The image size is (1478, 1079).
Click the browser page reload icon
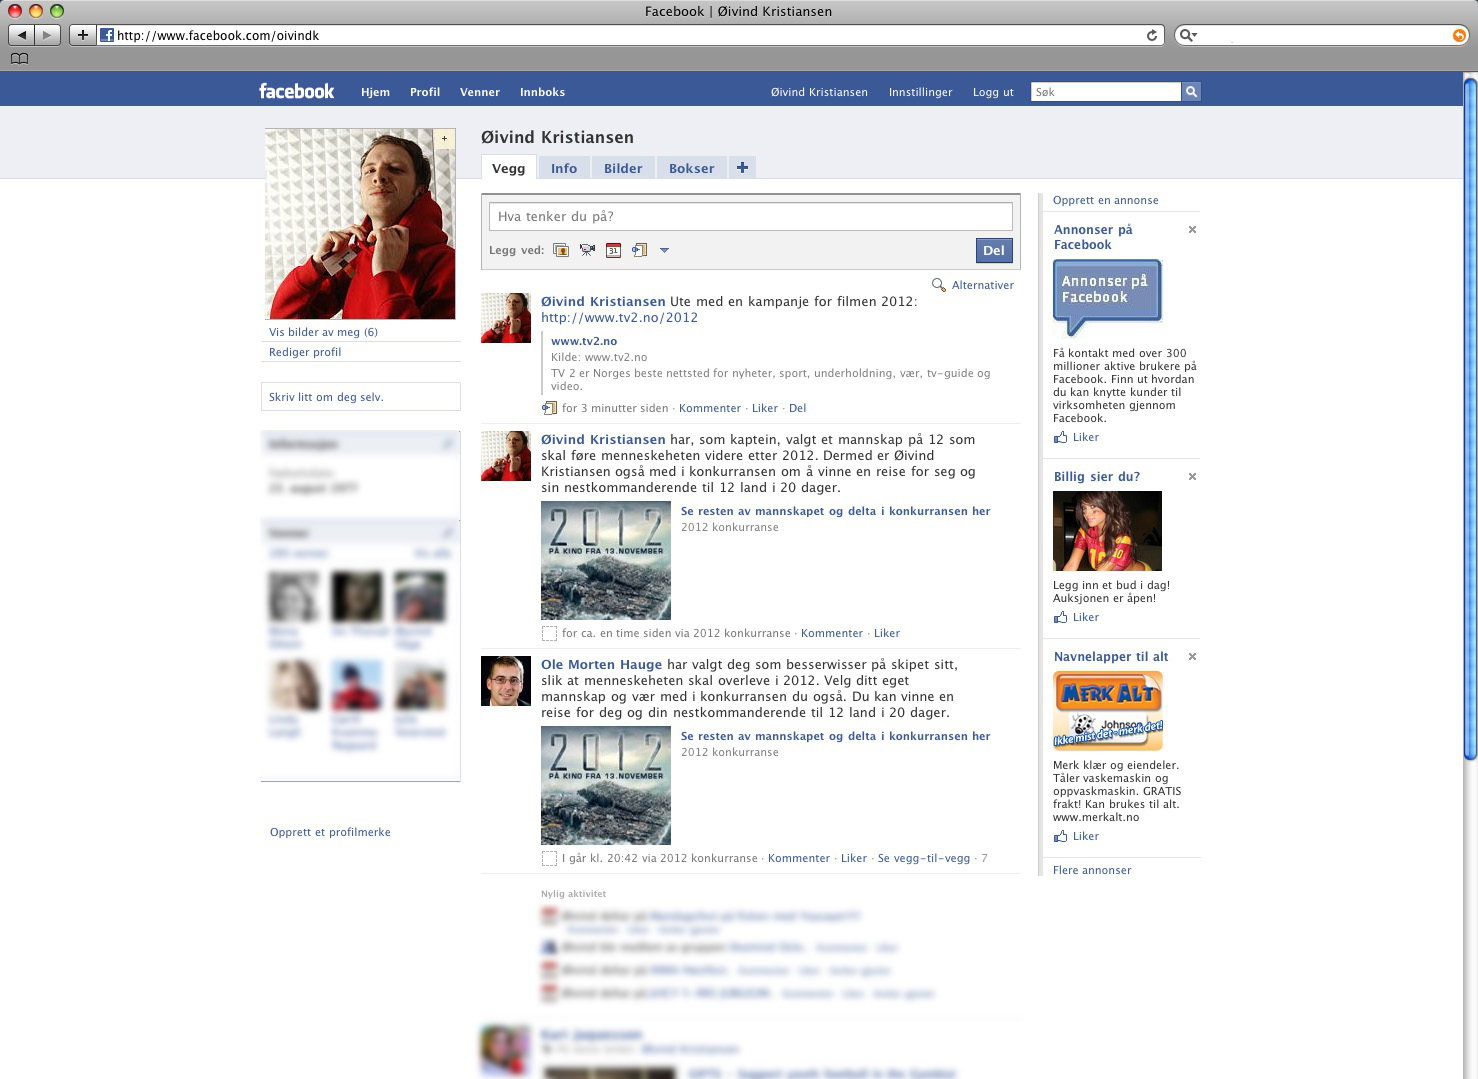pyautogui.click(x=1151, y=35)
